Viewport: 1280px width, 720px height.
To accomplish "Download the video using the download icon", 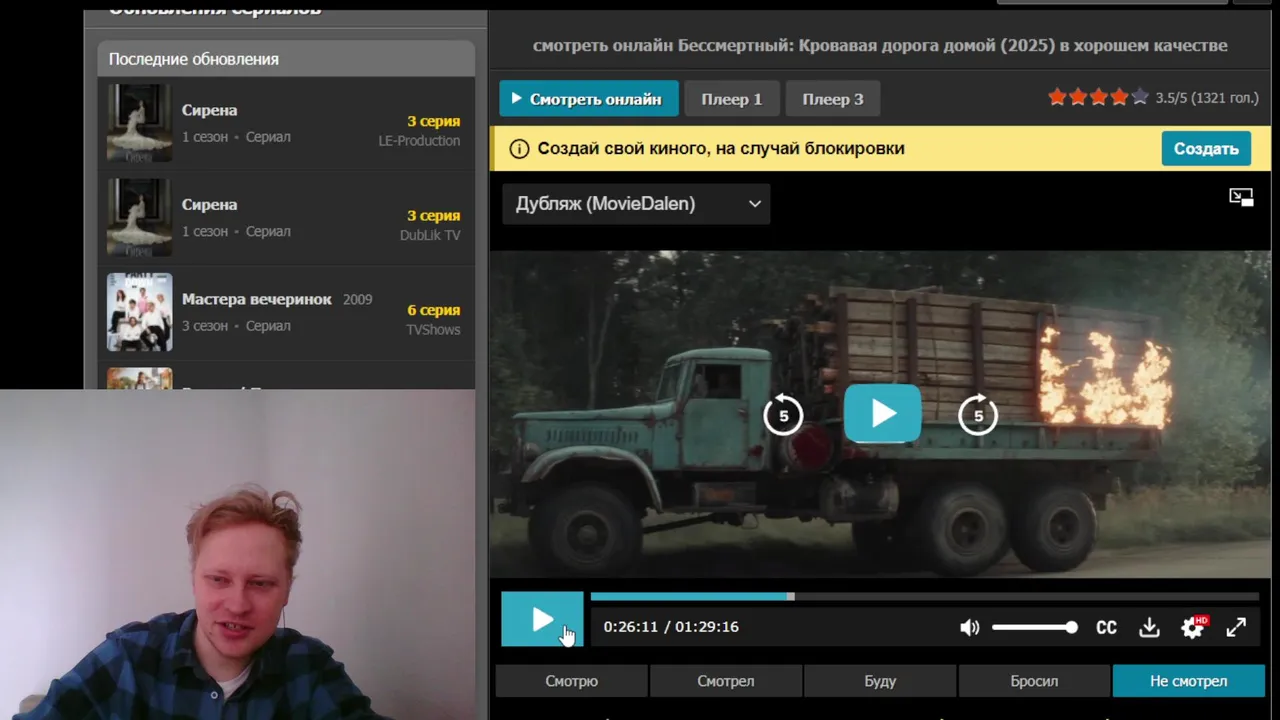I will (1149, 628).
